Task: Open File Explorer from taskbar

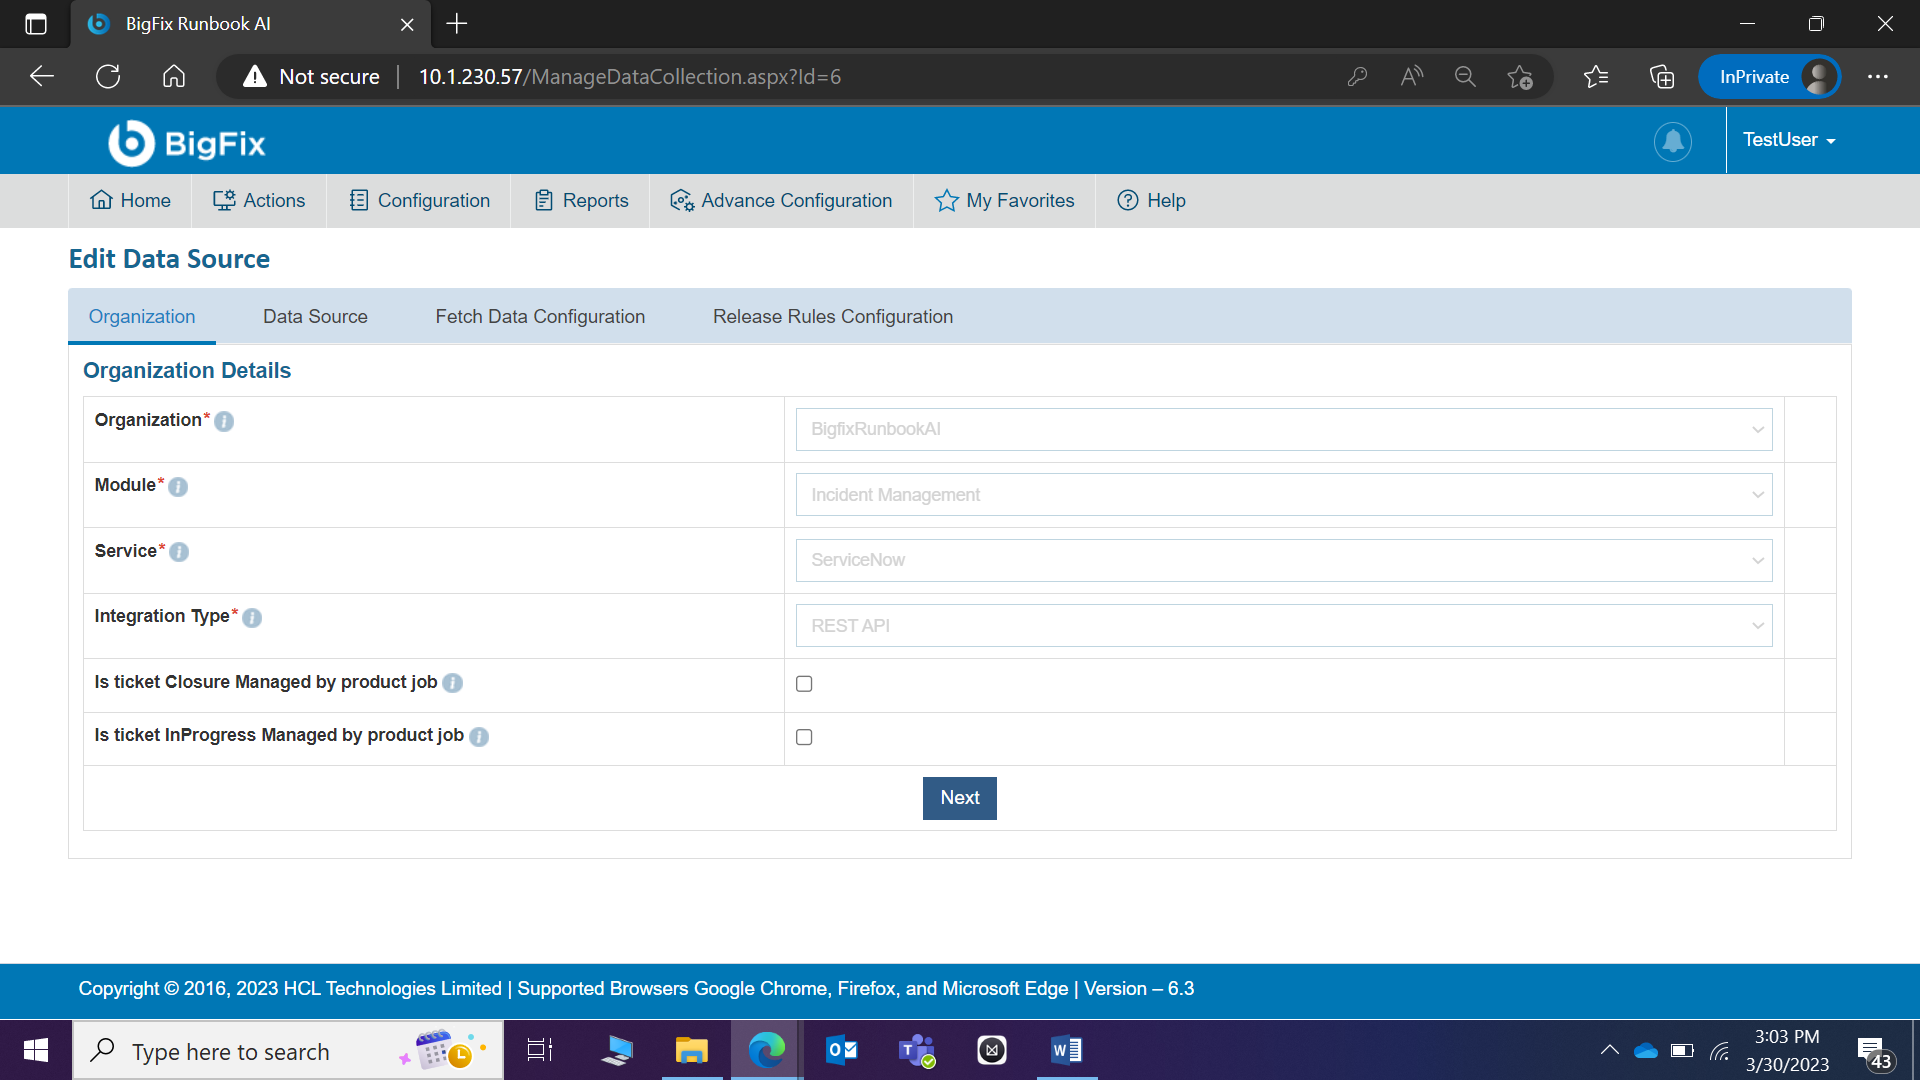Action: click(691, 1050)
